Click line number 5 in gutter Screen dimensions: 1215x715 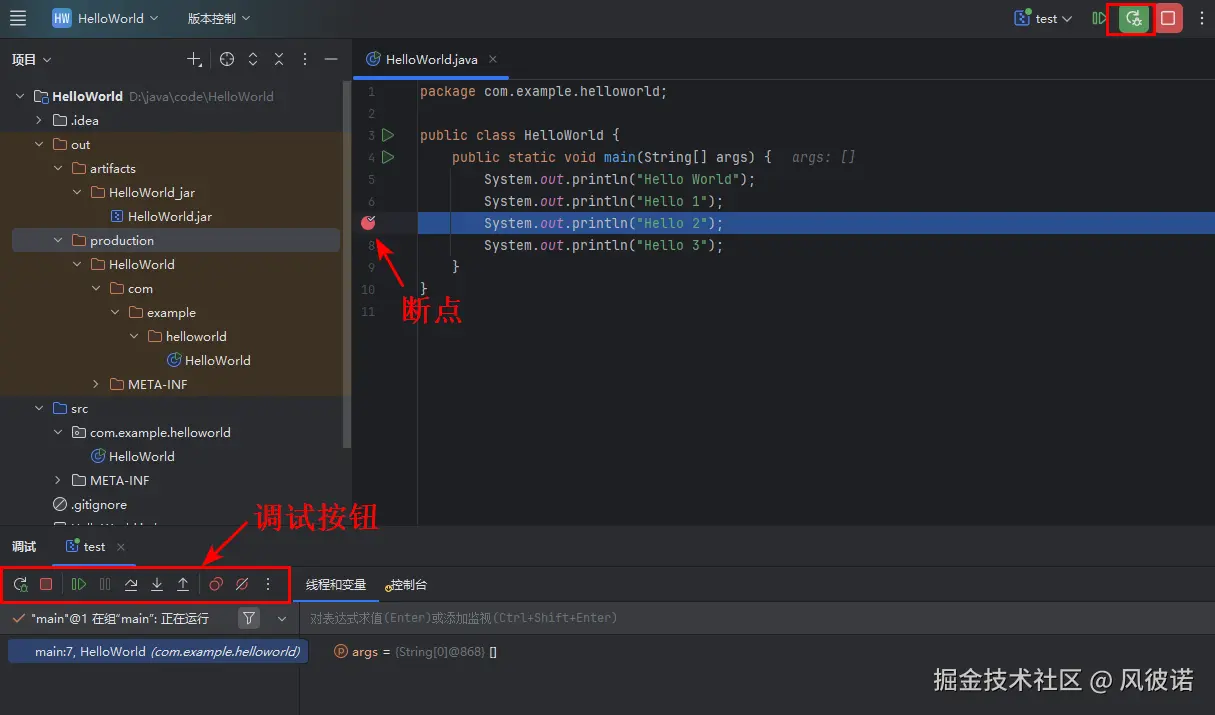pyautogui.click(x=371, y=179)
